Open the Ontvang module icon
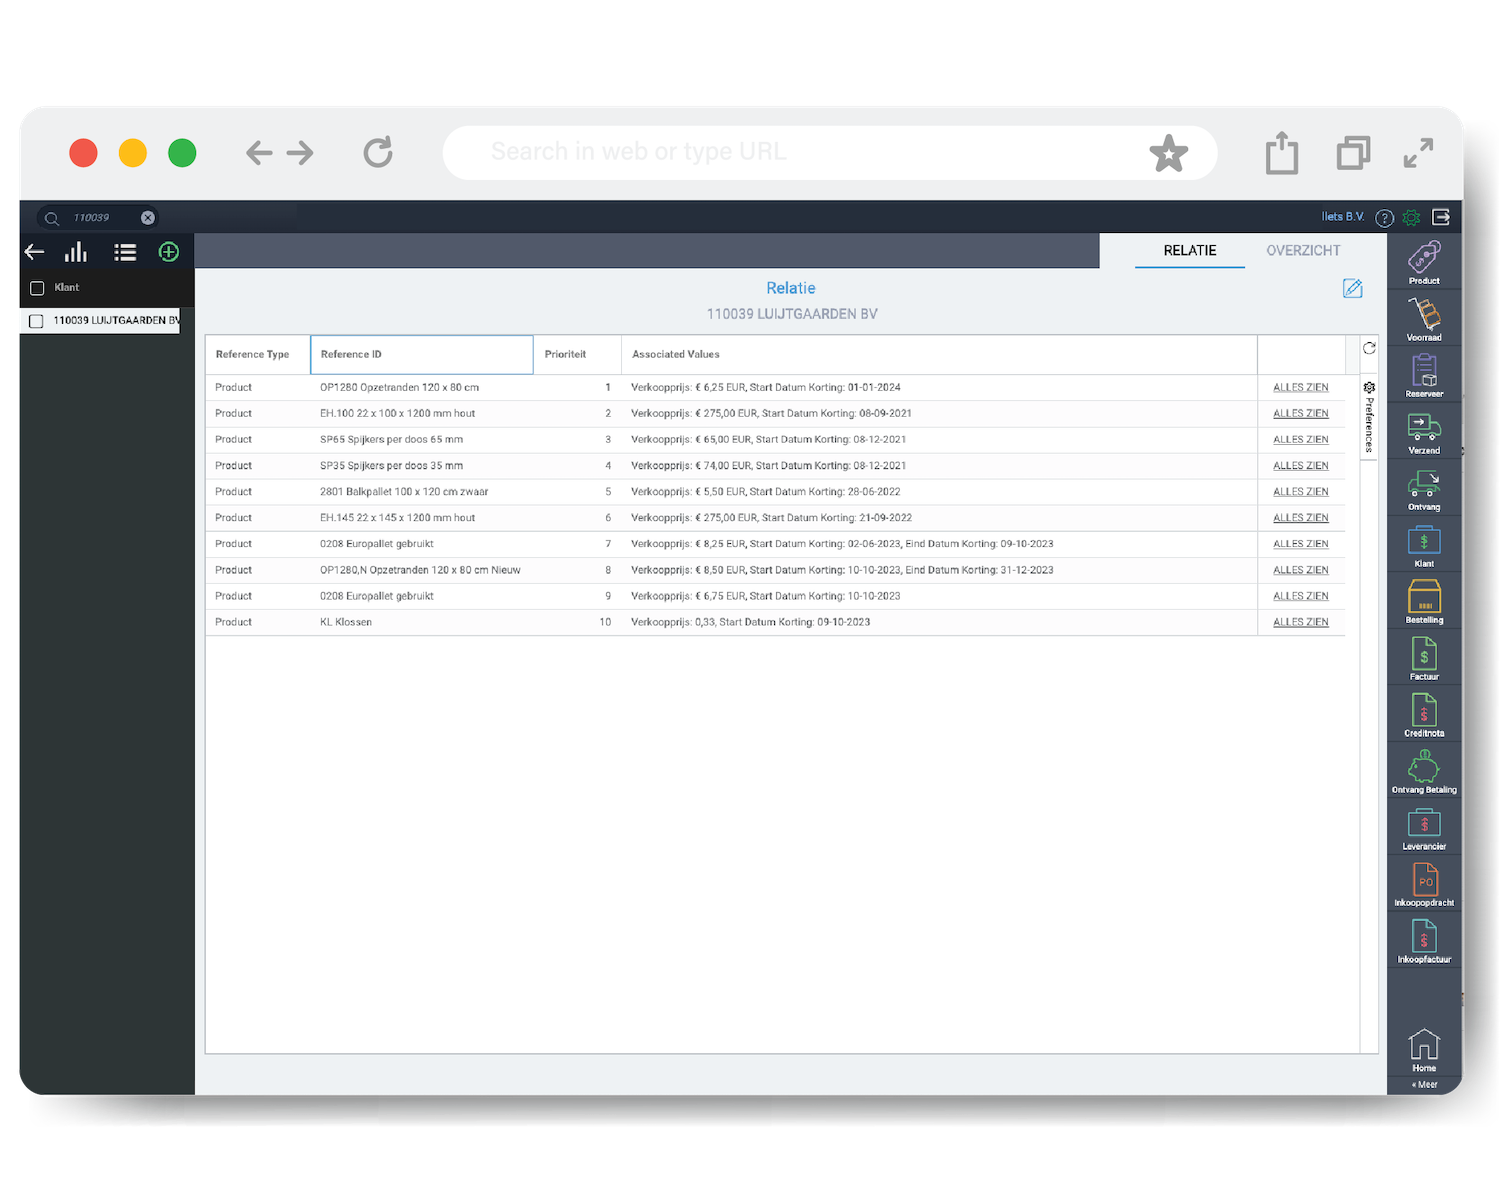The width and height of the screenshot is (1500, 1200). tap(1424, 490)
